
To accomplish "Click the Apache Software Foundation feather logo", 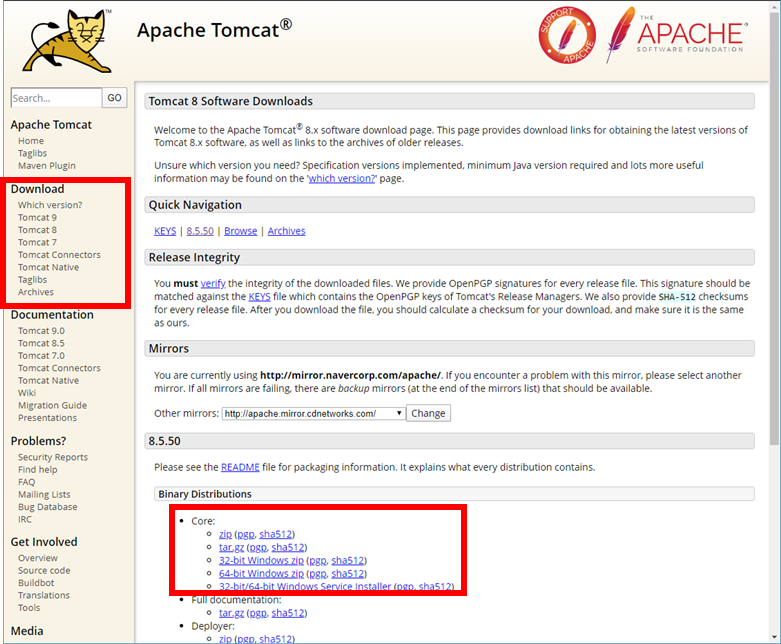I will (676, 35).
